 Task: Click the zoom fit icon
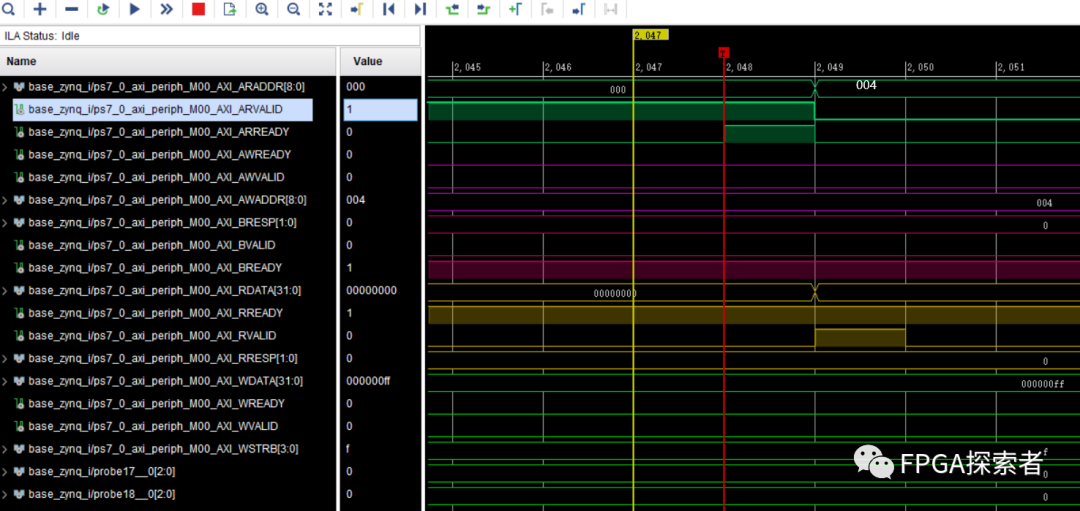(325, 9)
